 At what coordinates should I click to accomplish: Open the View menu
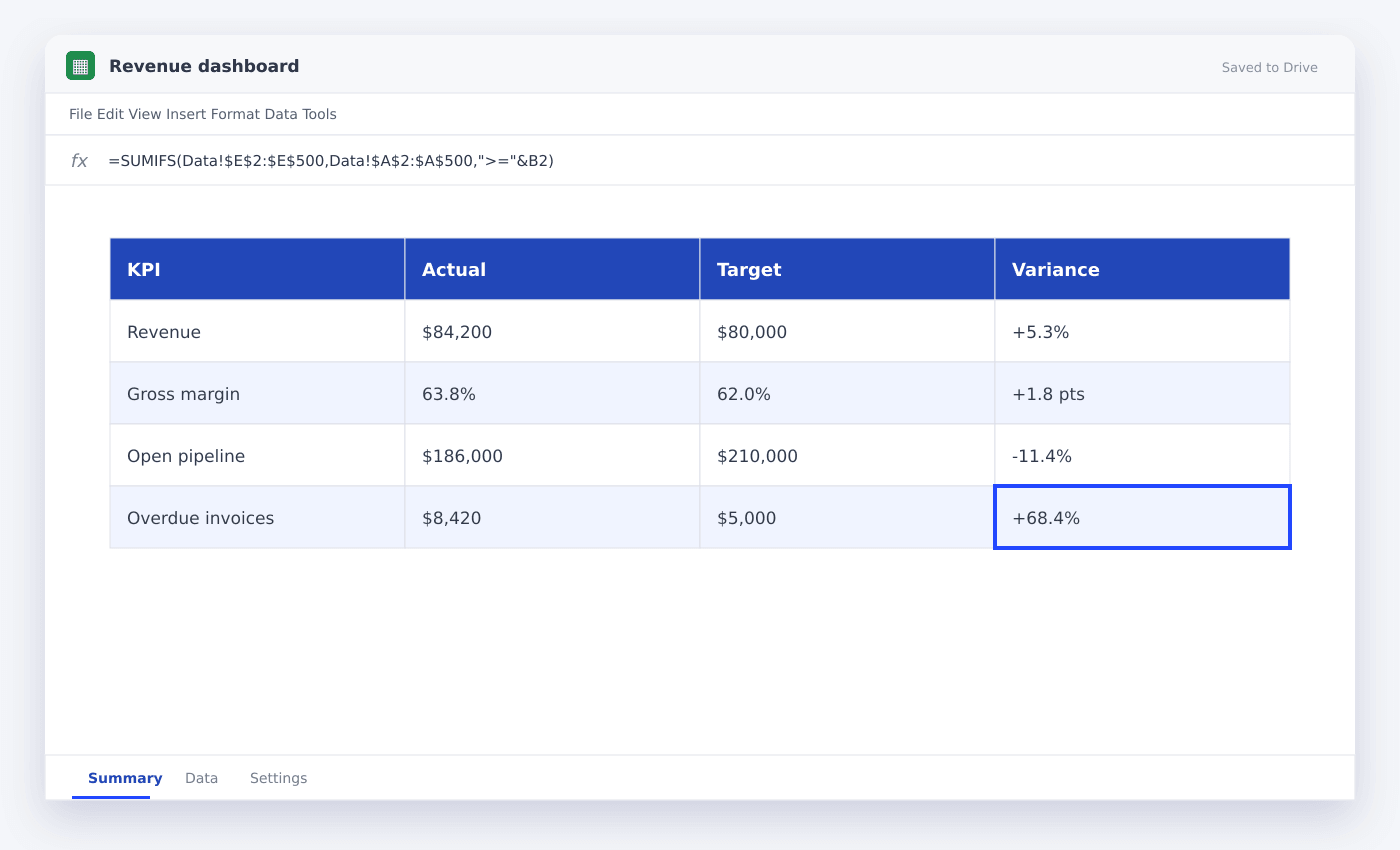[145, 114]
